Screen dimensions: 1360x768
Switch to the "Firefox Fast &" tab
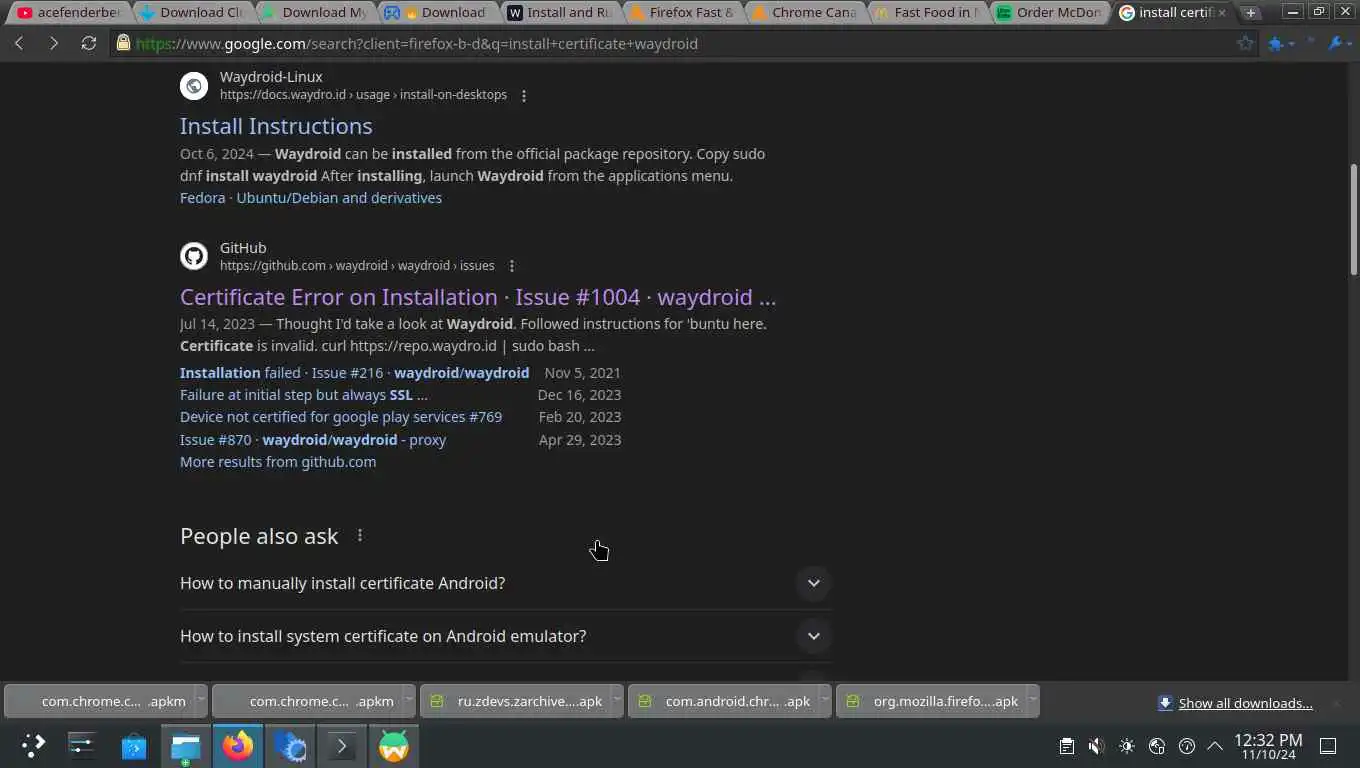(682, 13)
